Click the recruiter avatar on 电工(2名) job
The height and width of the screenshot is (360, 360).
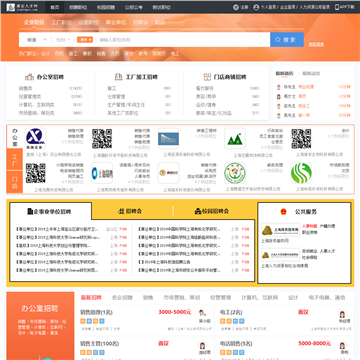[342, 314]
